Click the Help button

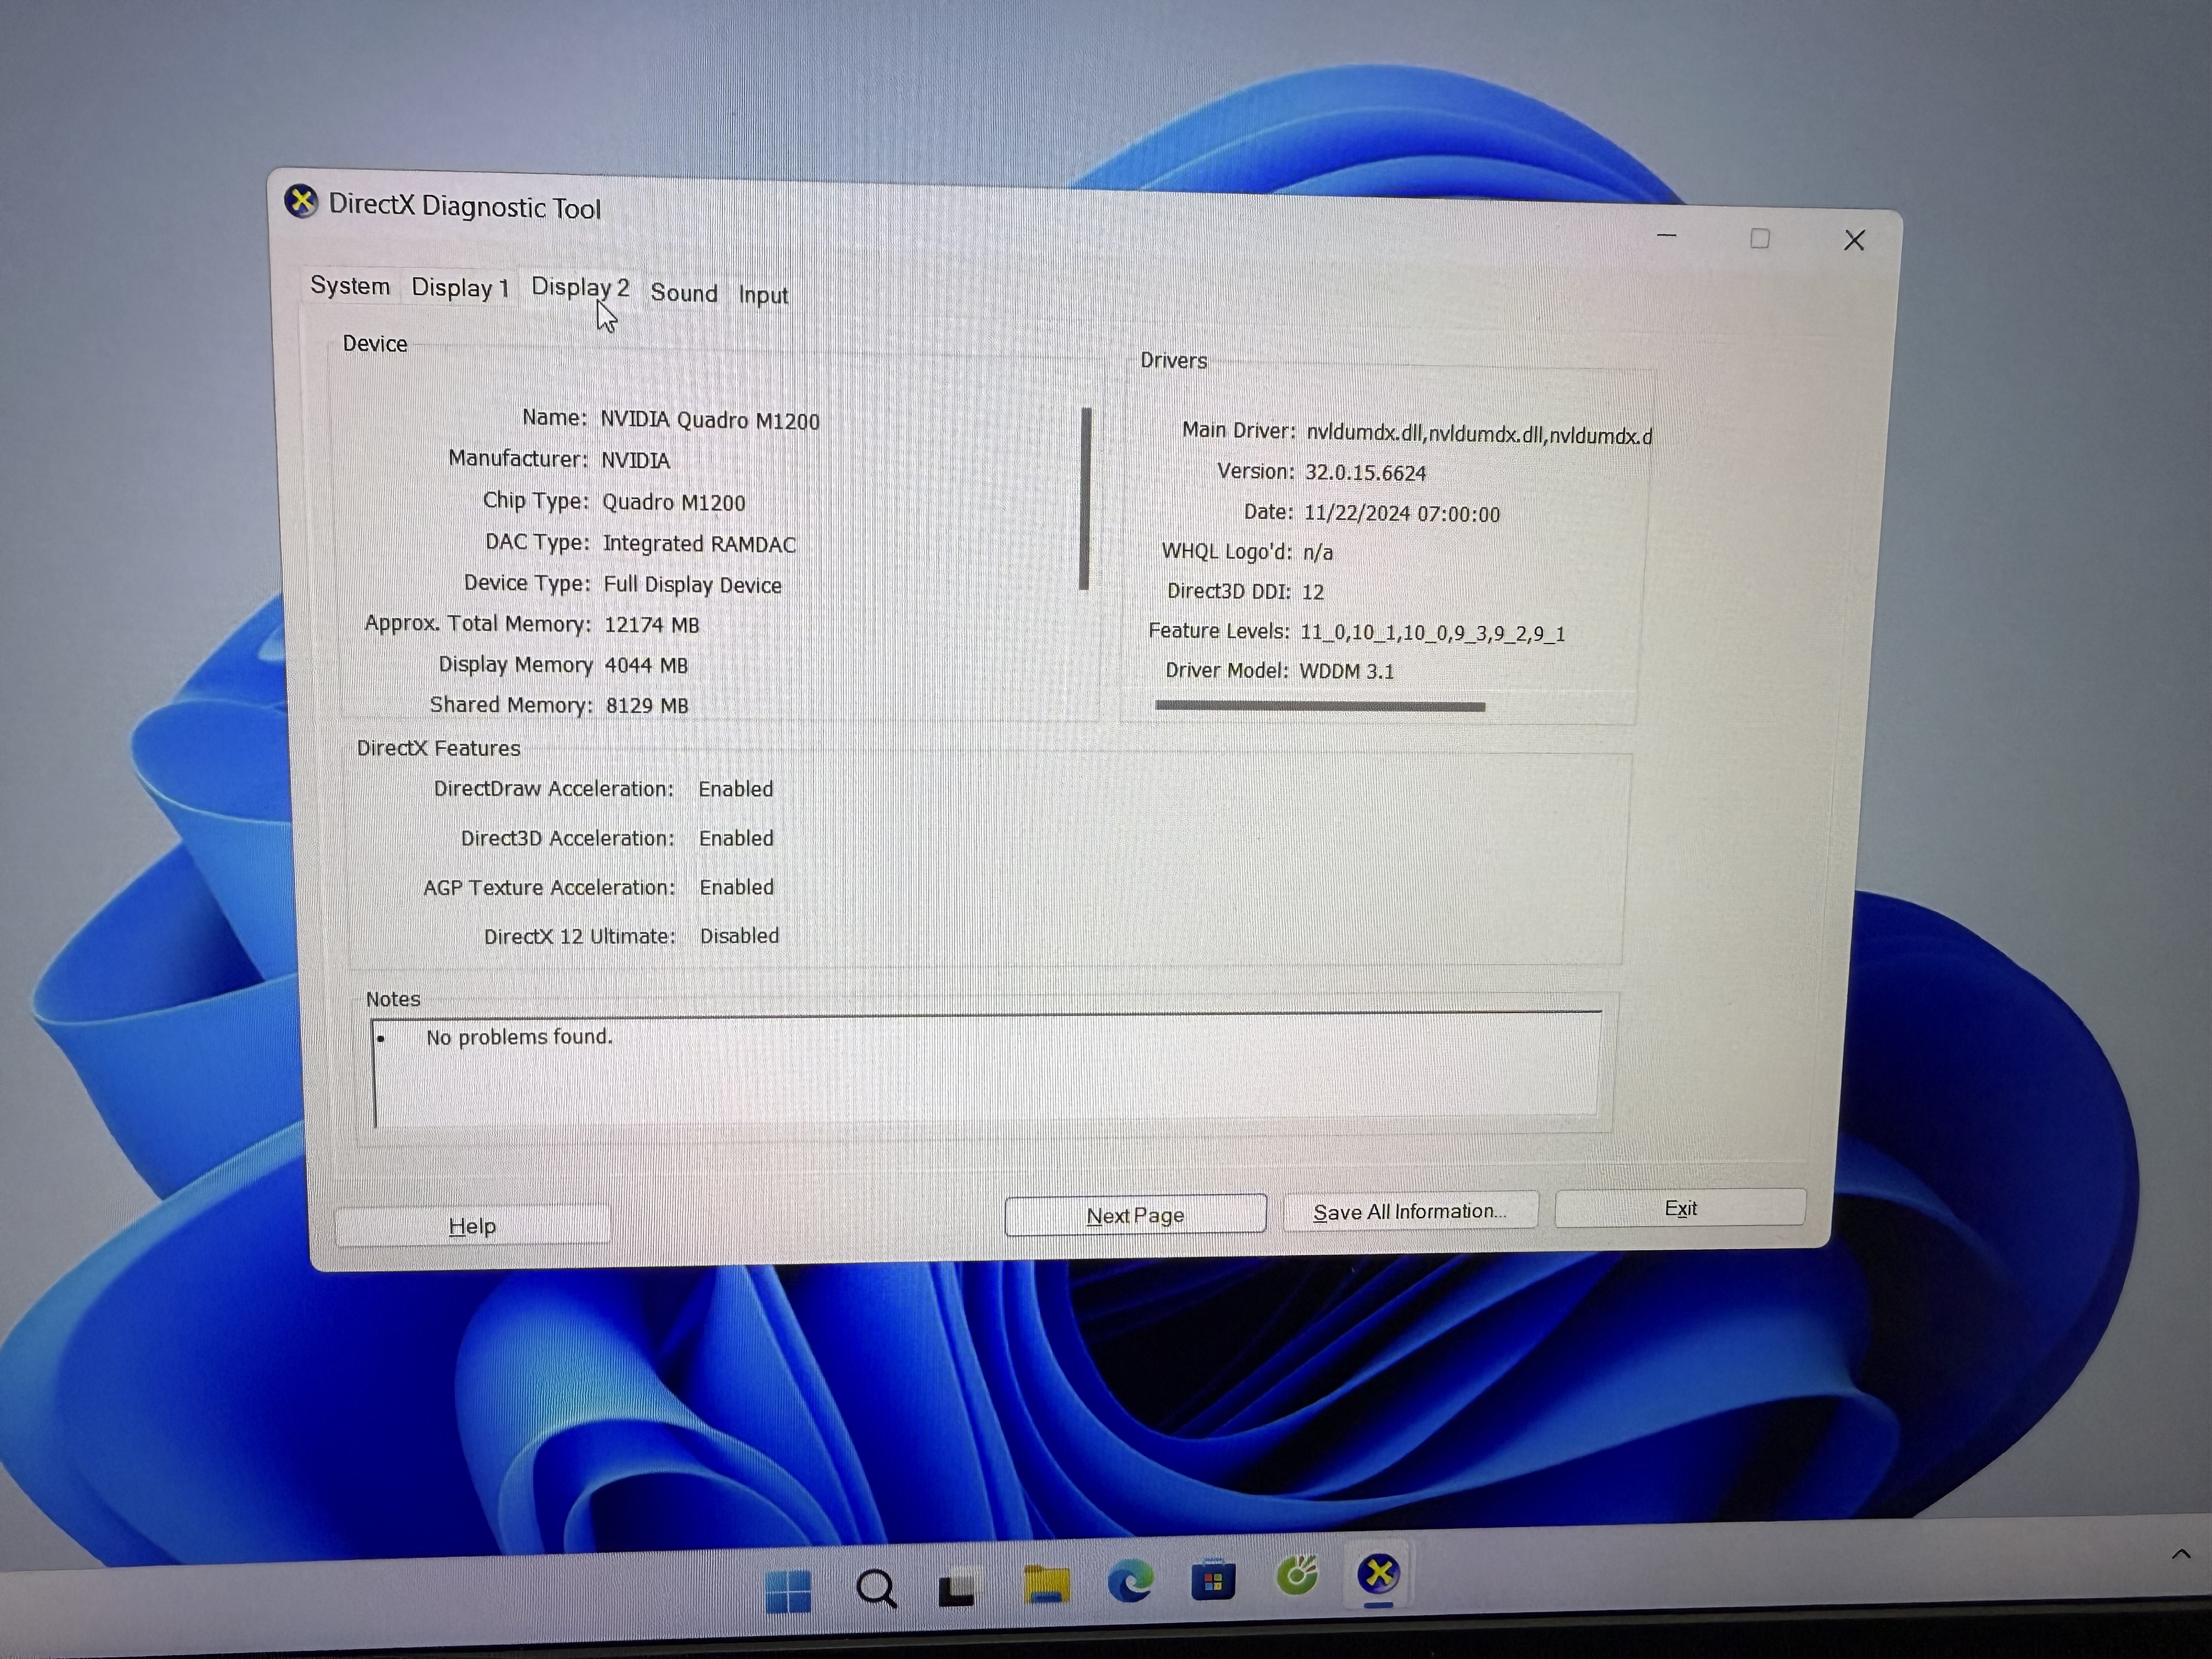click(x=472, y=1226)
